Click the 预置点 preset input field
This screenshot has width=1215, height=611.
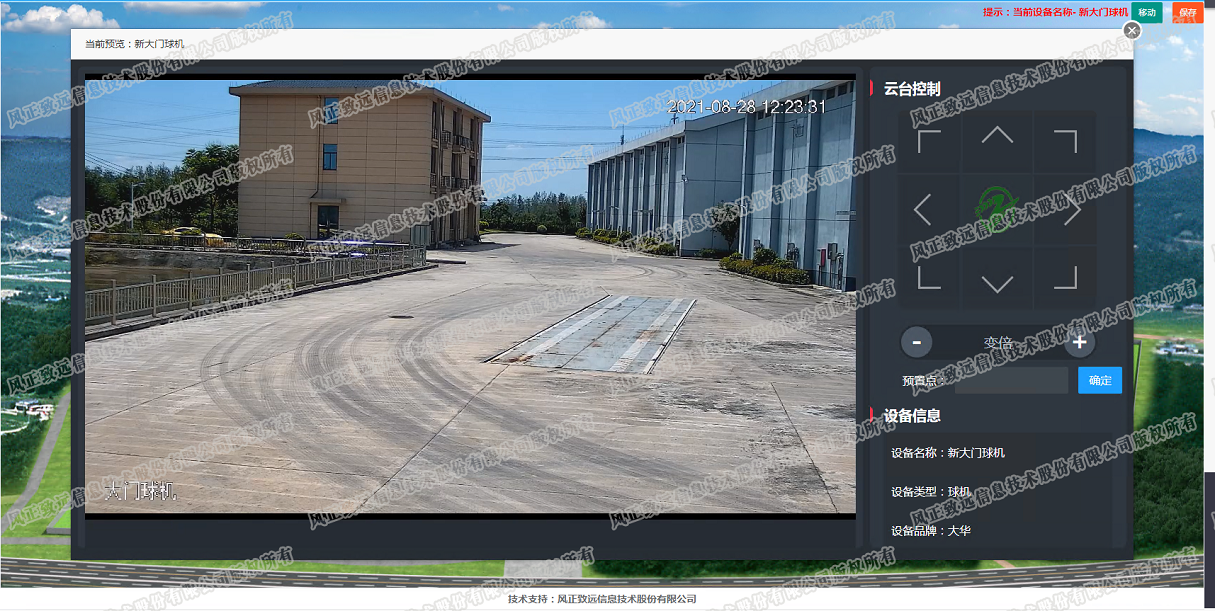click(x=1010, y=380)
